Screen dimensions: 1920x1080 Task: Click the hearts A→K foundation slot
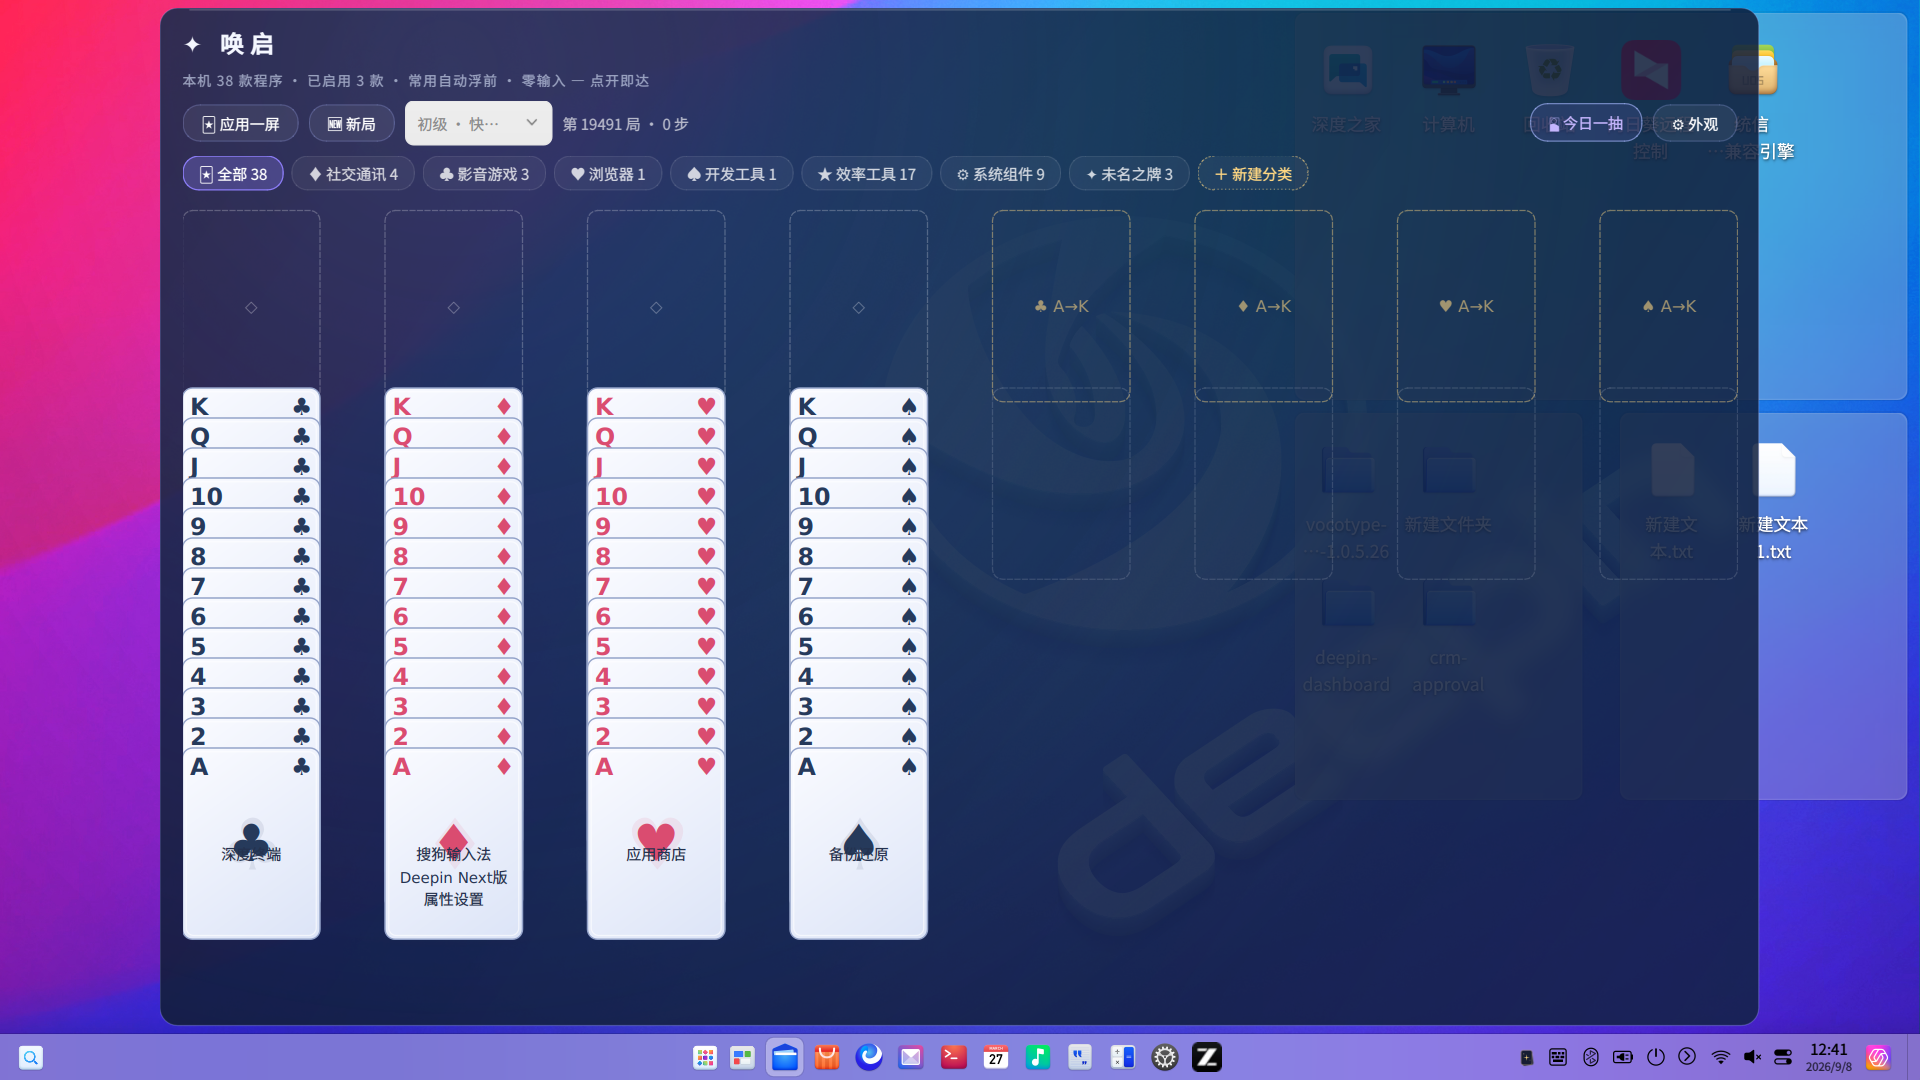point(1466,306)
